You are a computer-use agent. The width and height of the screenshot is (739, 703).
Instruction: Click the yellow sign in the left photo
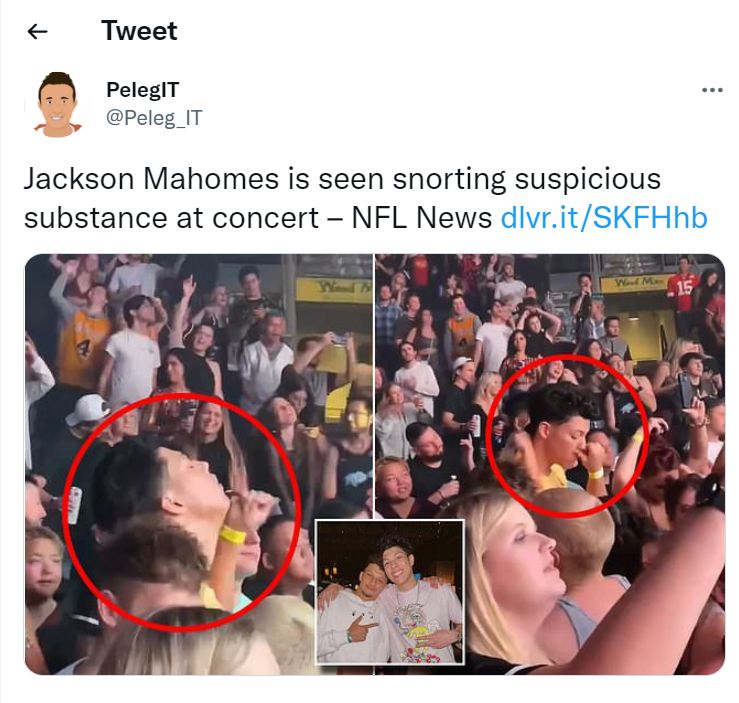[x=334, y=288]
